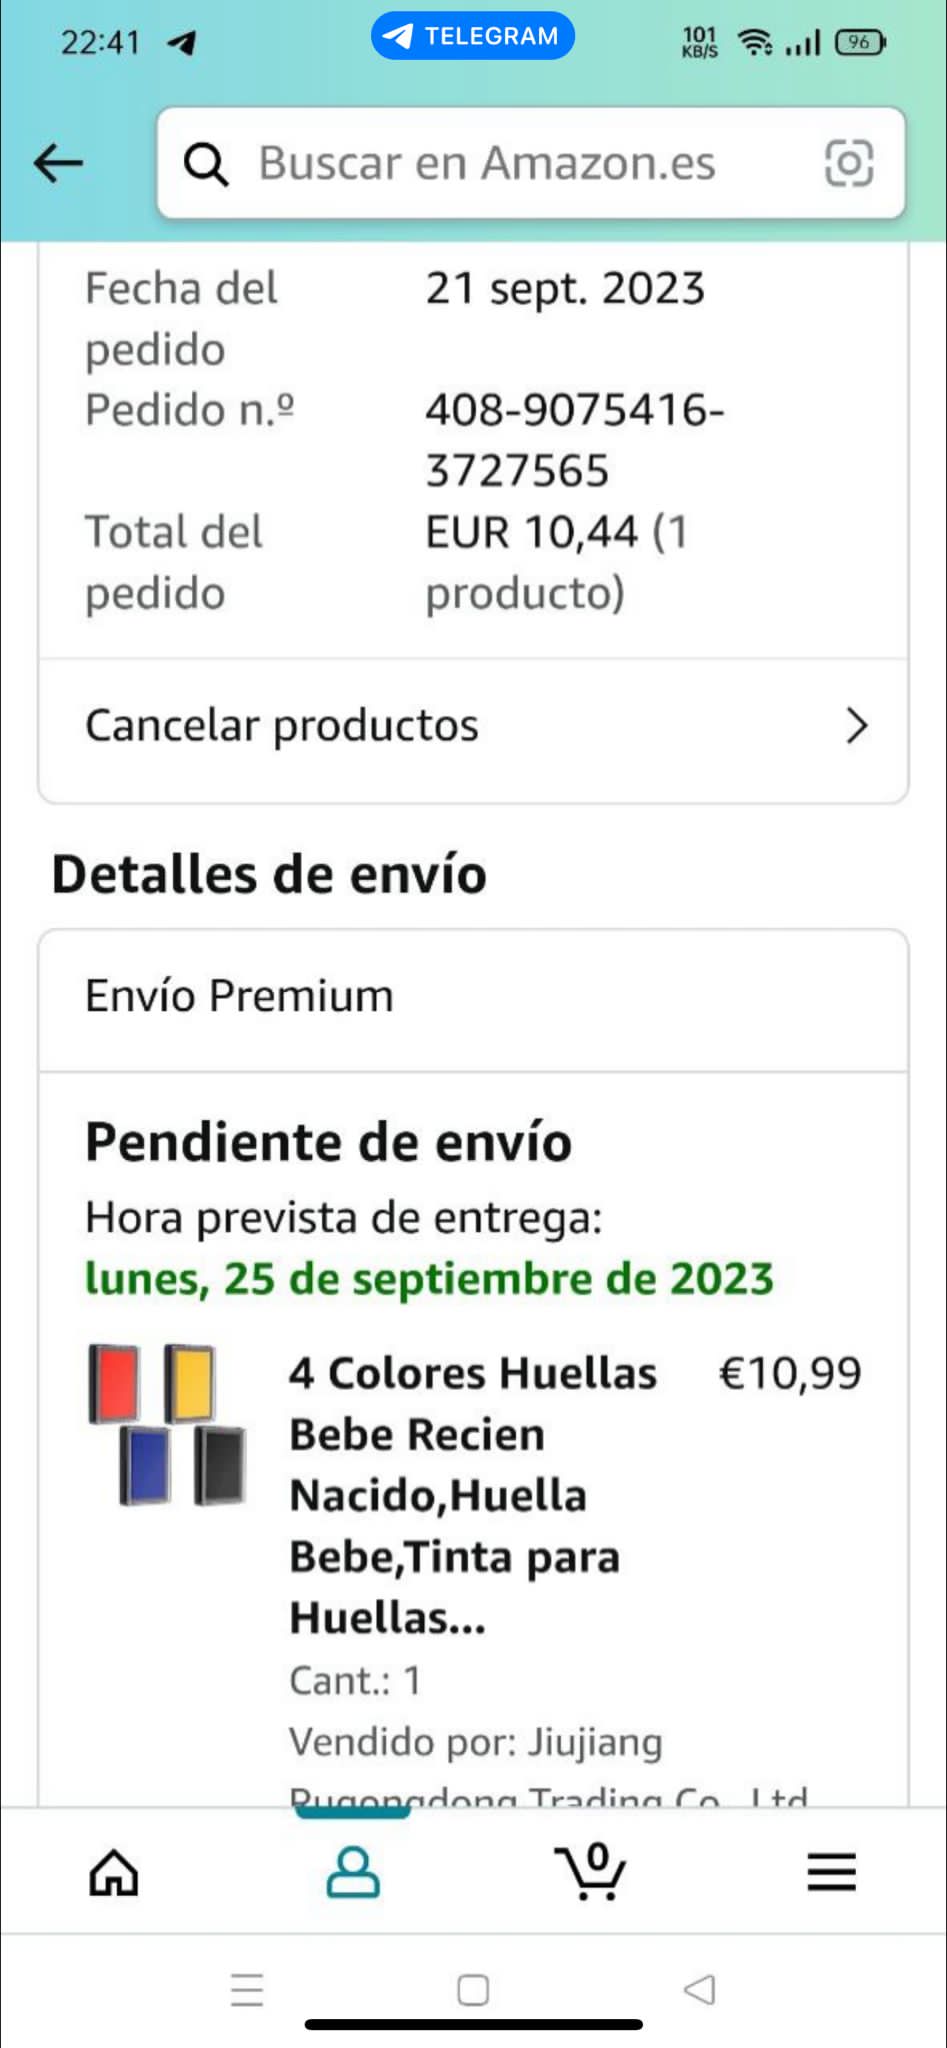The width and height of the screenshot is (947, 2048).
Task: Tap the battery status indicator
Action: pyautogui.click(x=860, y=42)
